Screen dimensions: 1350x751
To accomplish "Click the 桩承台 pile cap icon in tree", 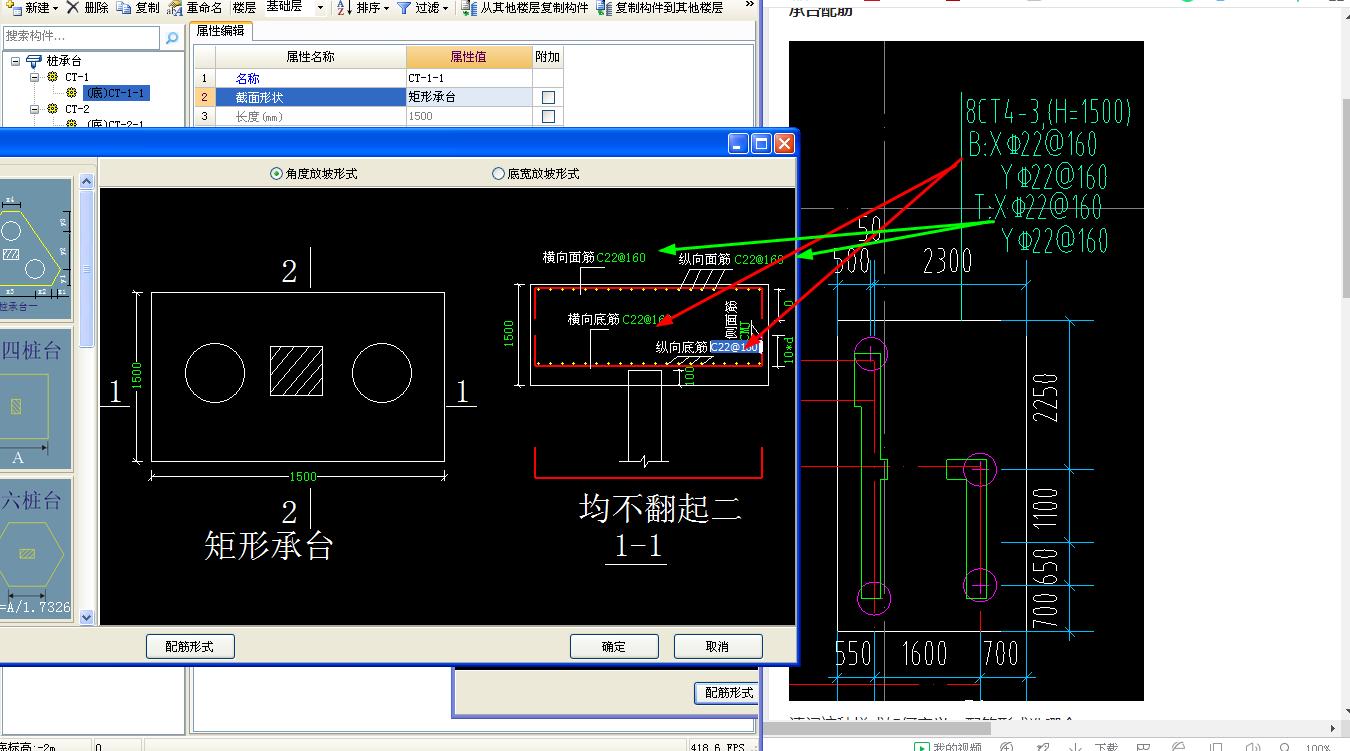I will (x=35, y=61).
